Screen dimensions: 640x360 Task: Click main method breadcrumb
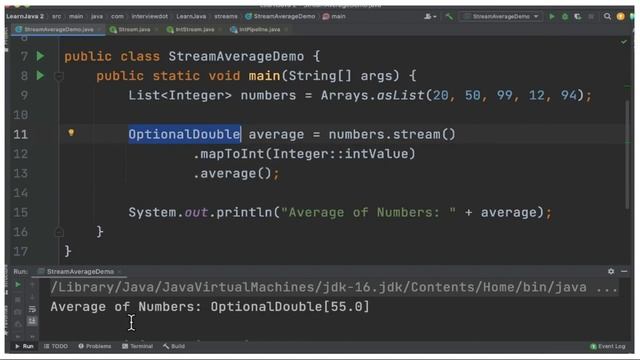click(334, 16)
